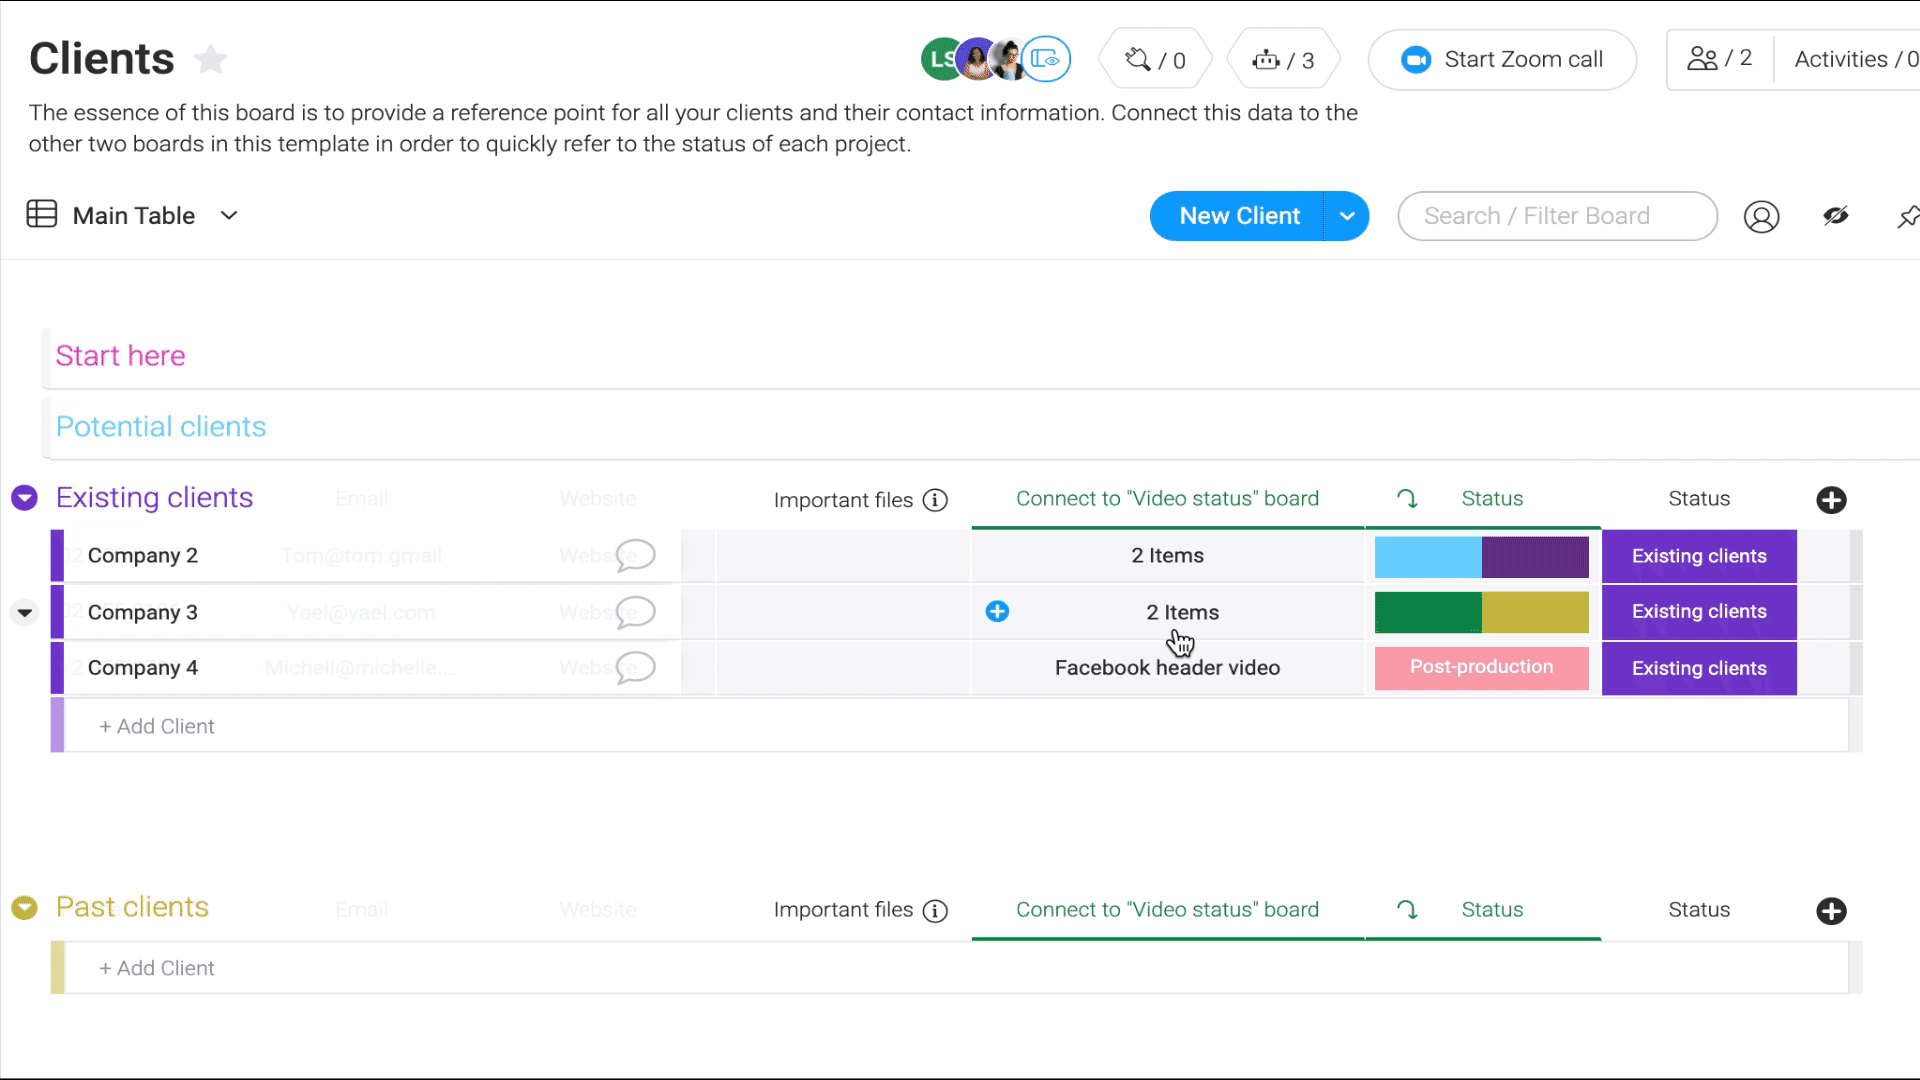Click Add Client in Past clients group

pyautogui.click(x=157, y=968)
